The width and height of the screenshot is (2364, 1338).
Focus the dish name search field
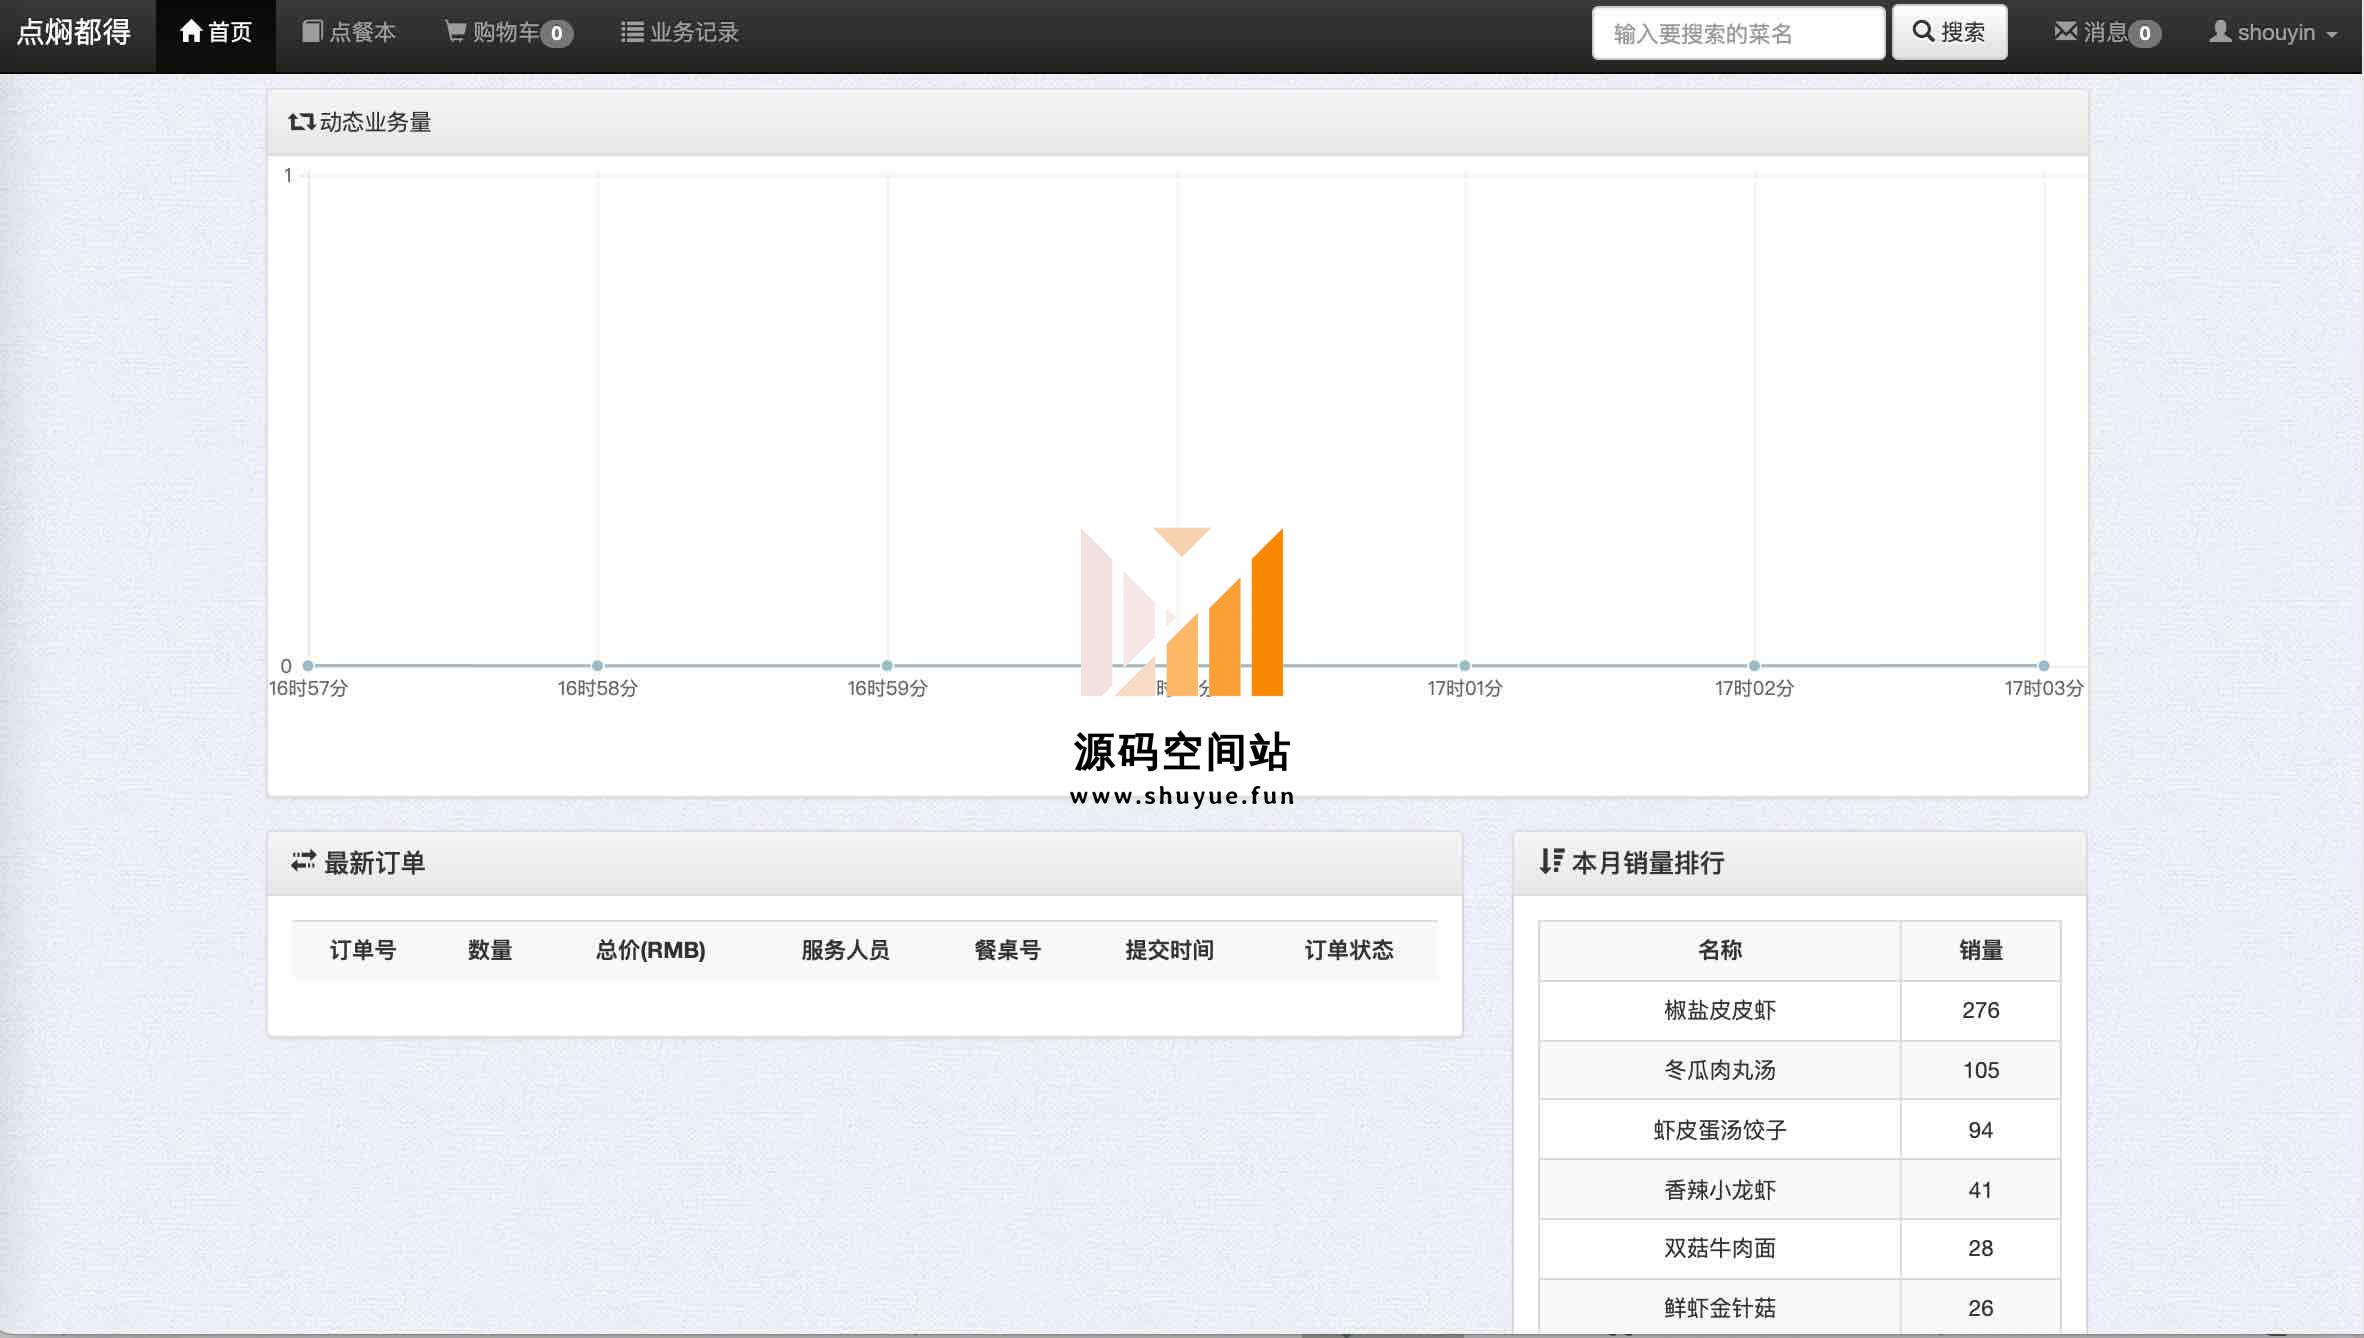1738,34
